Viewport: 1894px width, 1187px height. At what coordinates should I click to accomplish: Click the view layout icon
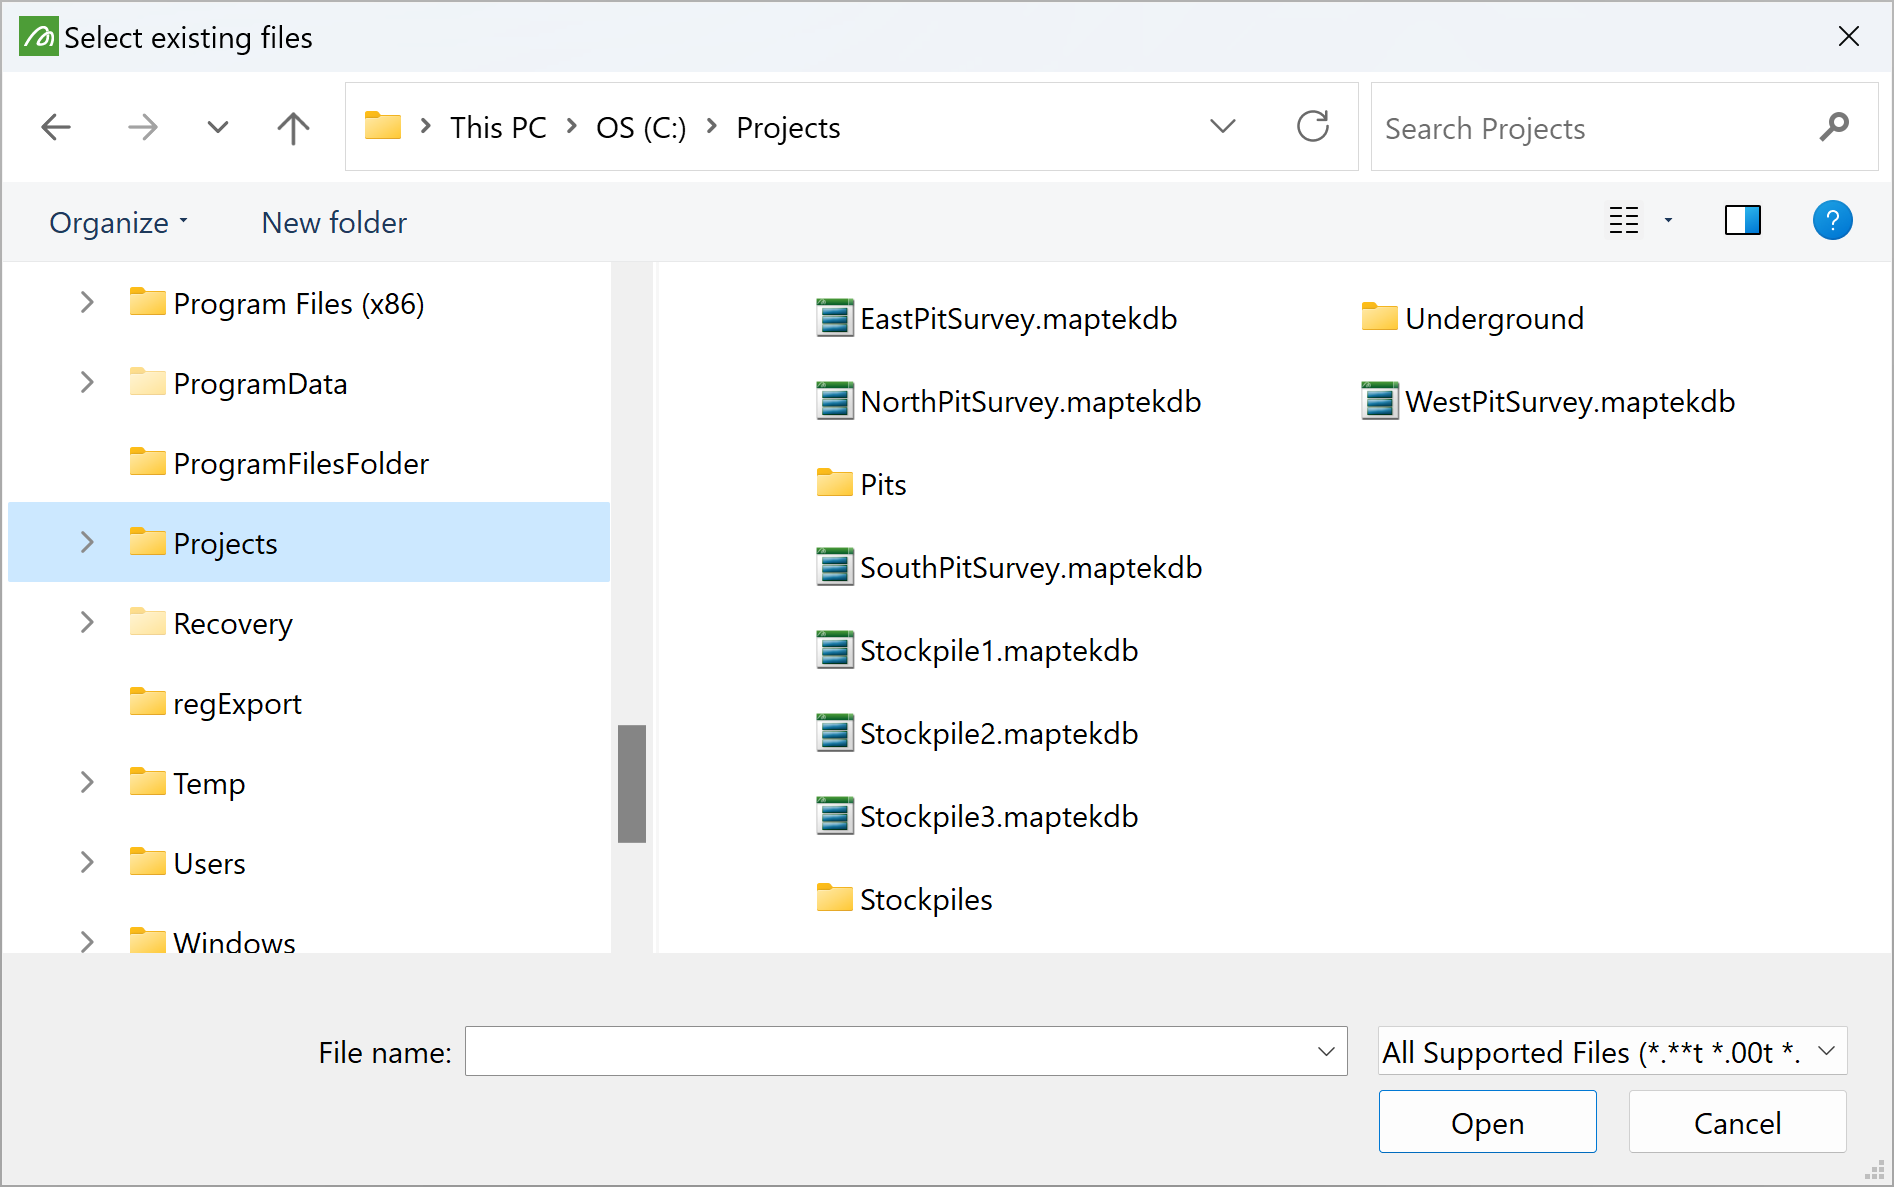pyautogui.click(x=1624, y=221)
